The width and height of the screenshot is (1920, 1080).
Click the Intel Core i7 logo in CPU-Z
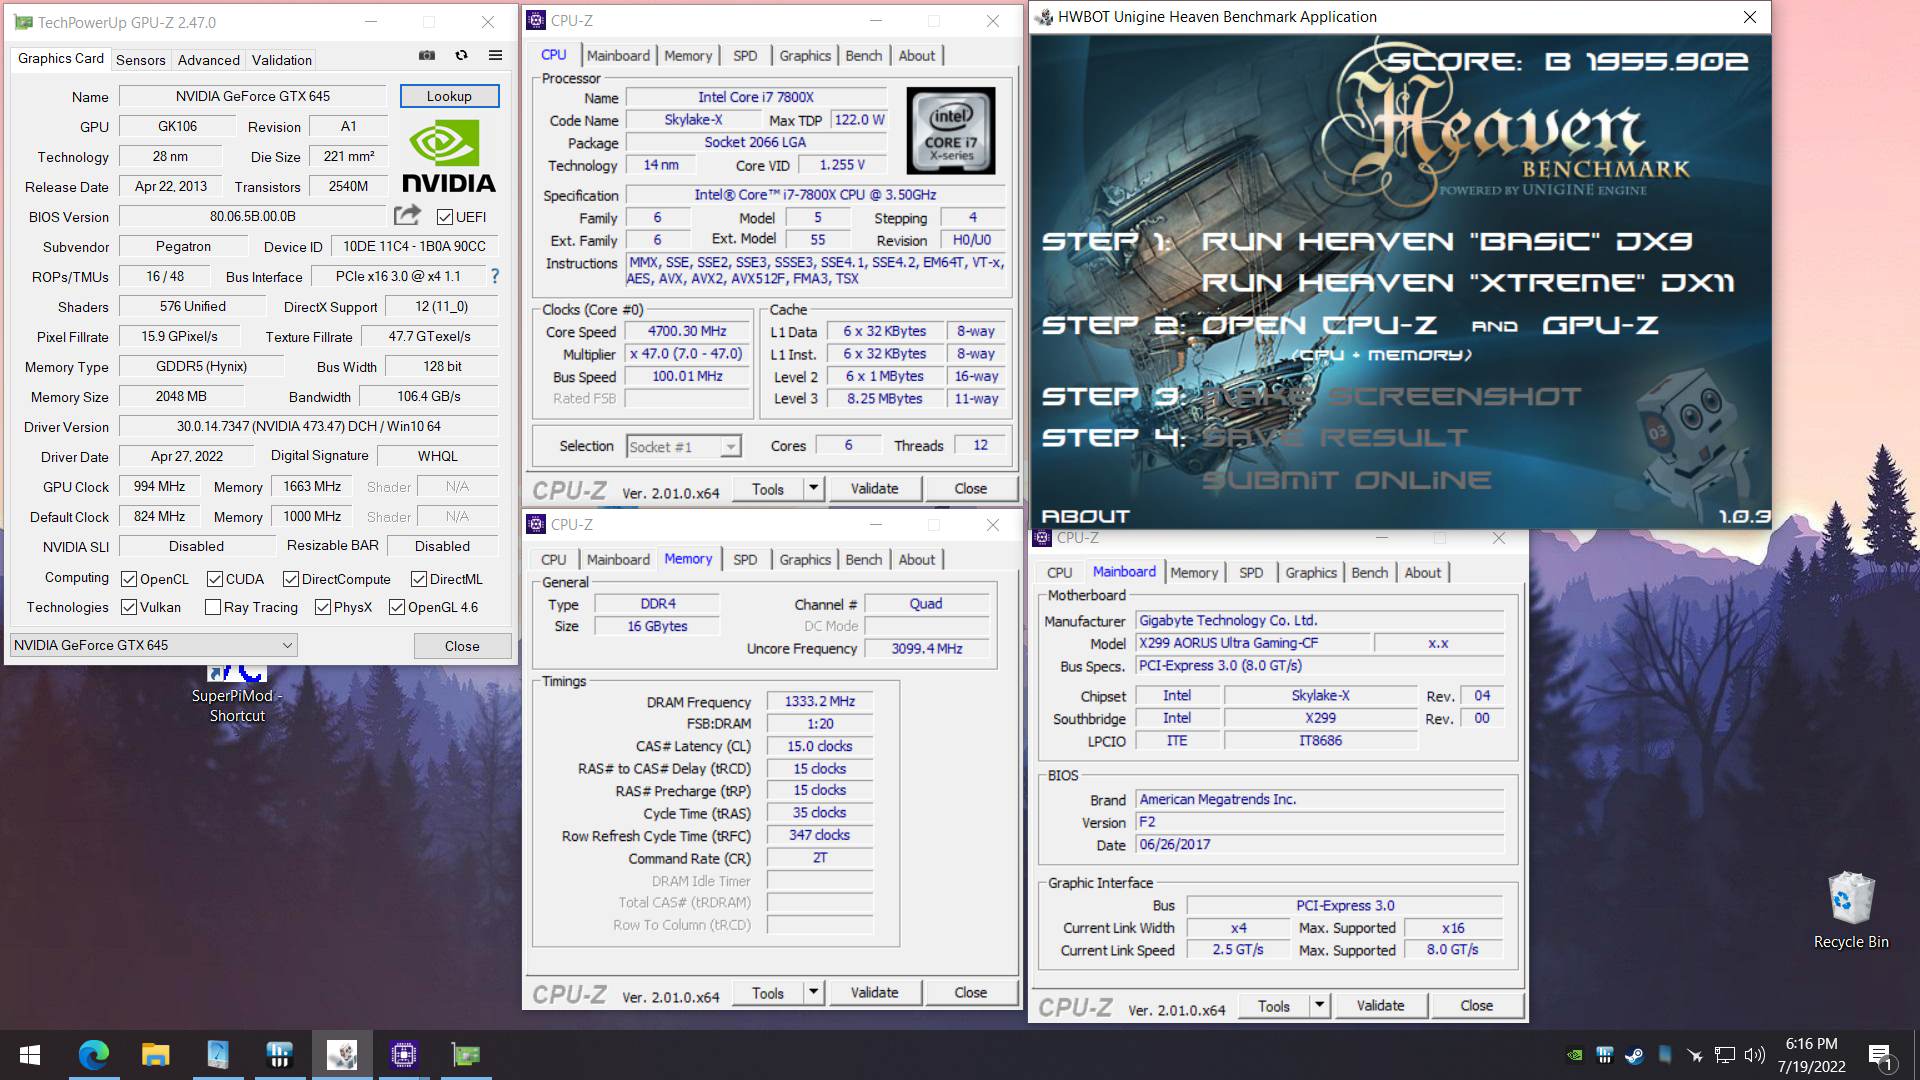[x=950, y=130]
